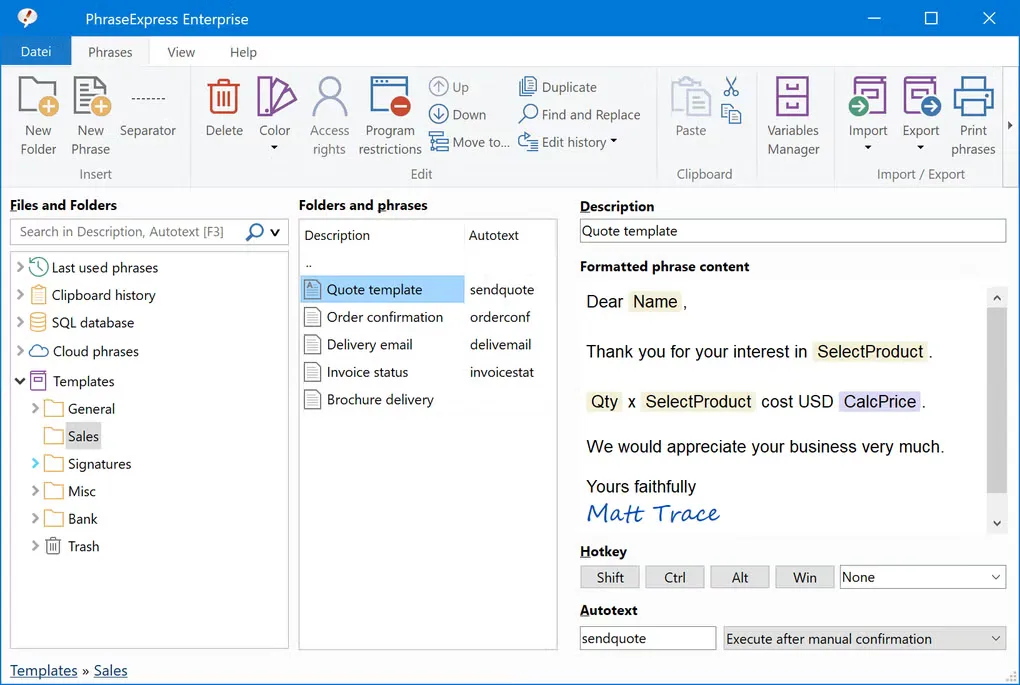Screen dimensions: 1020x685
Task: Click scroll down arrow in phrase content
Action: [x=997, y=523]
